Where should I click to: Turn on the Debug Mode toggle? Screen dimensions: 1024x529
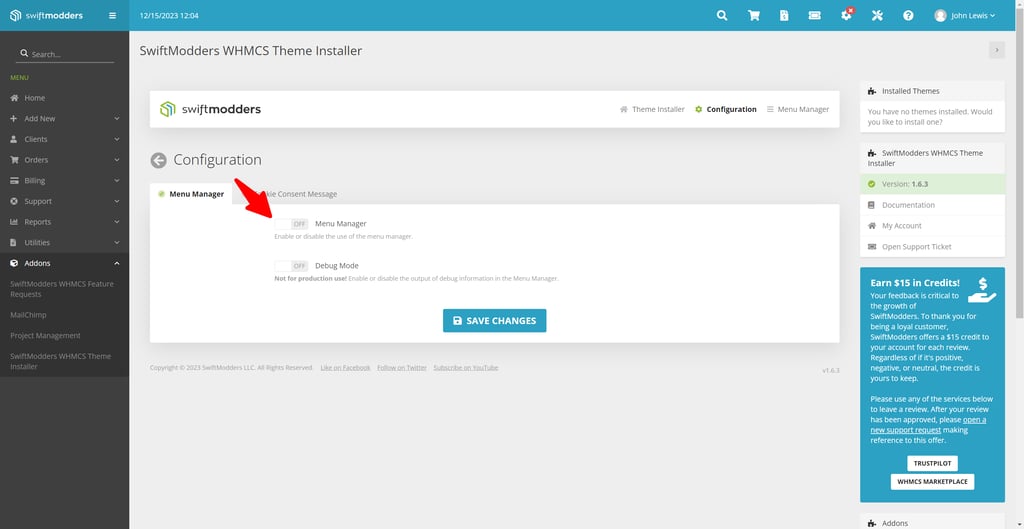292,266
